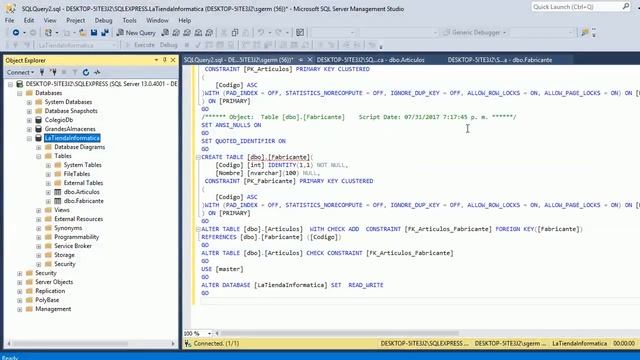
Task: Select the Views folder in tree
Action: coord(62,210)
